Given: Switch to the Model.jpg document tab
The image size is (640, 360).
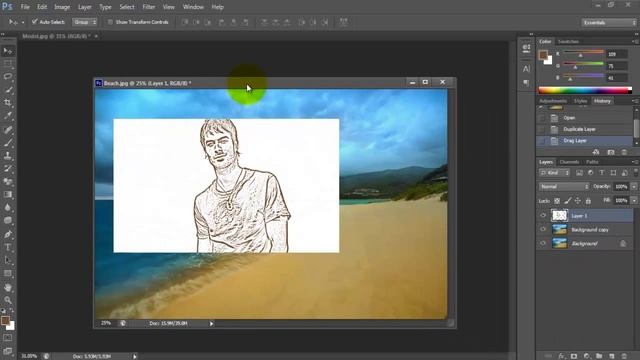Looking at the screenshot, I should pos(56,36).
